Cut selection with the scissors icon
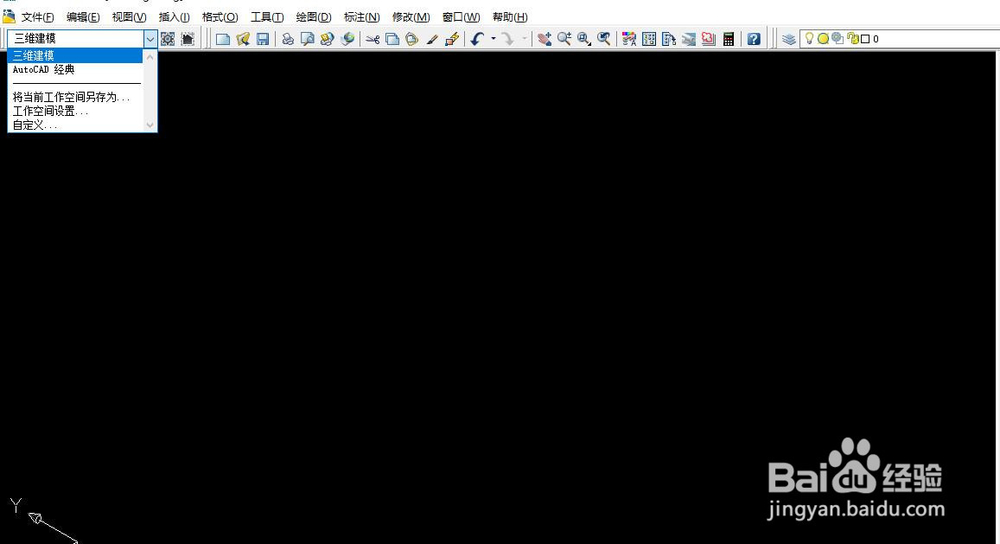Viewport: 1000px width, 544px height. 373,39
